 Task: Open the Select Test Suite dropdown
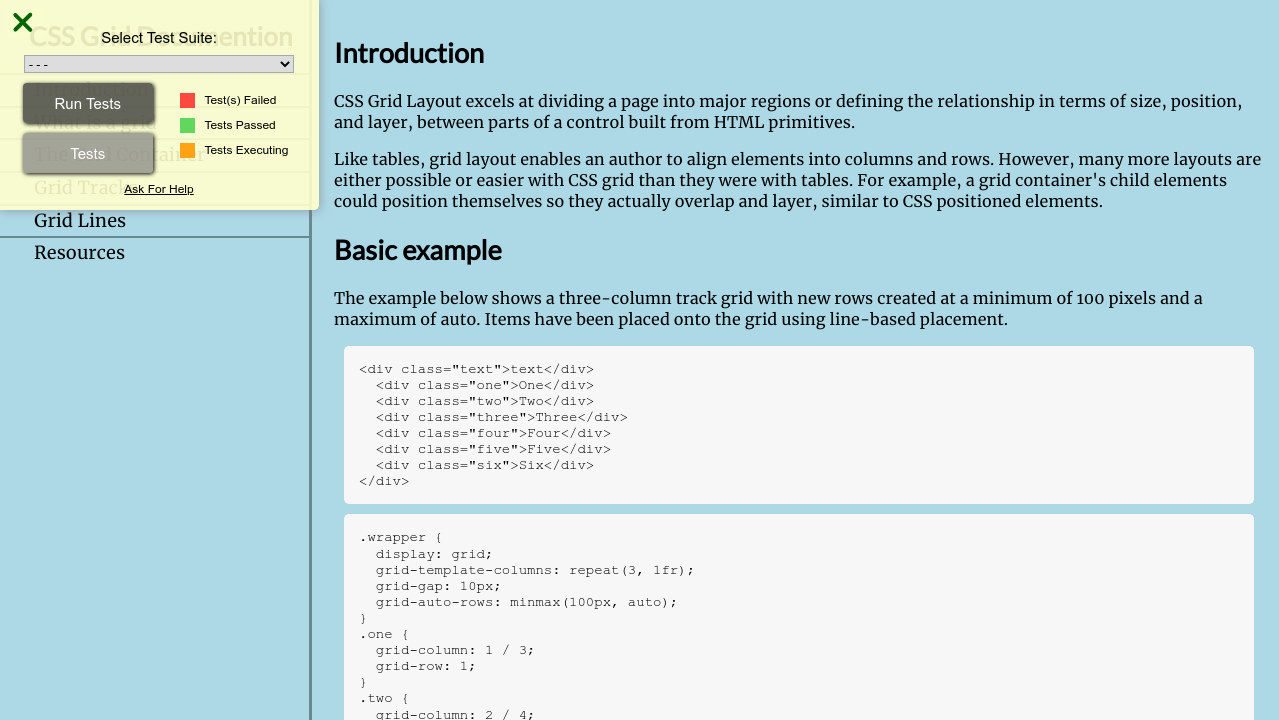tap(158, 64)
